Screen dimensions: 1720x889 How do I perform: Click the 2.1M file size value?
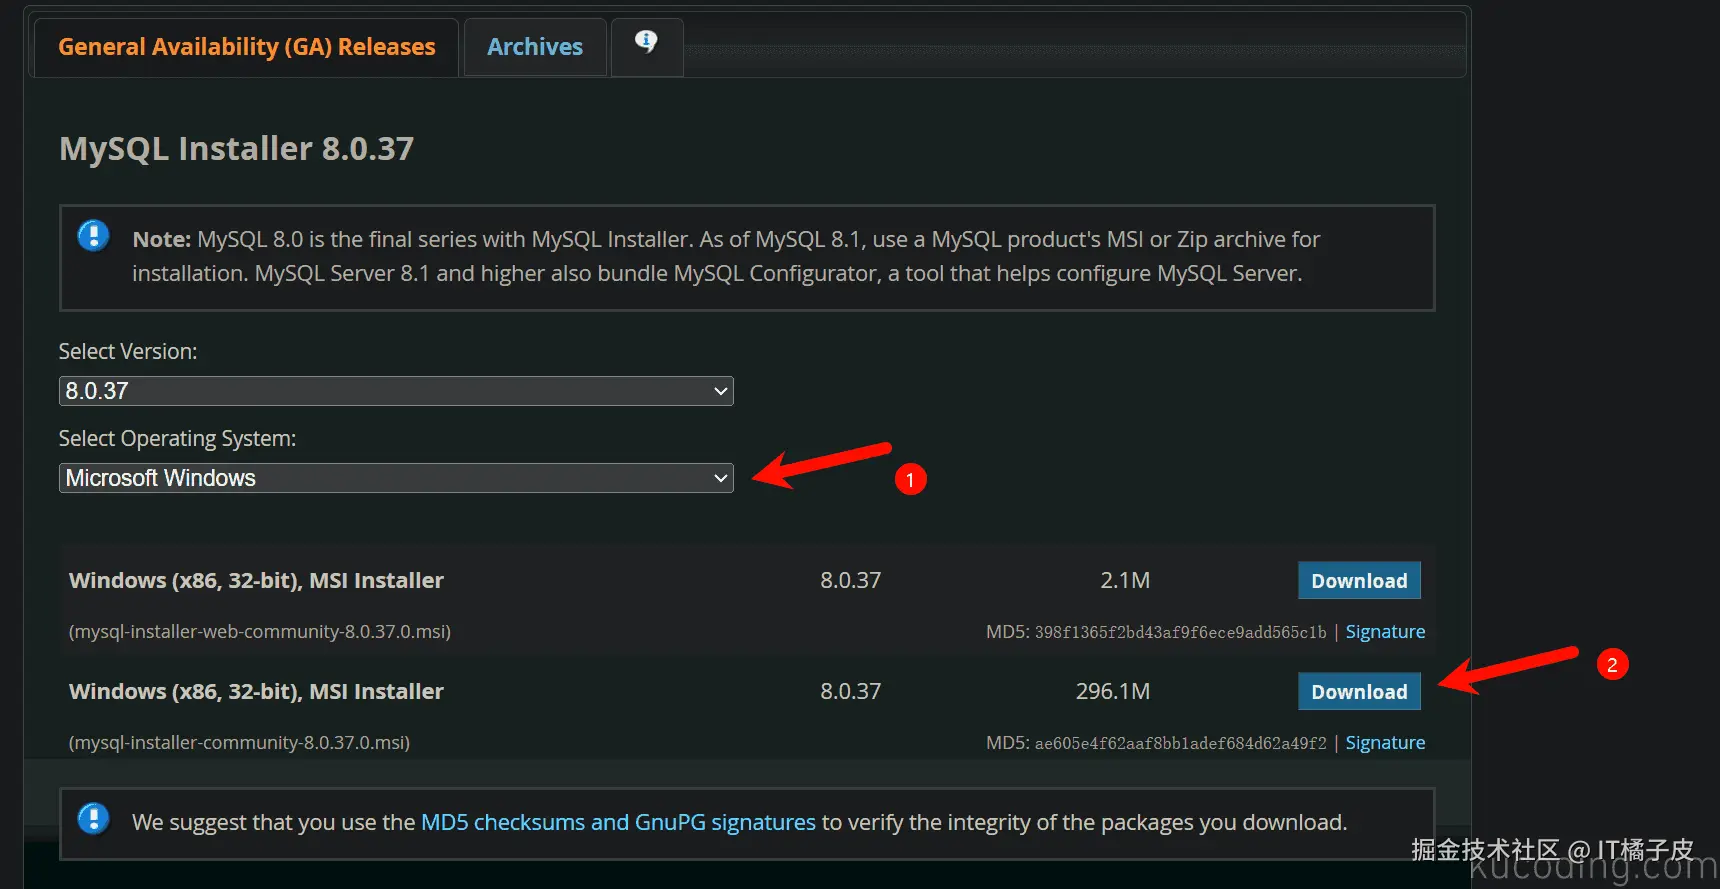[x=1125, y=581]
